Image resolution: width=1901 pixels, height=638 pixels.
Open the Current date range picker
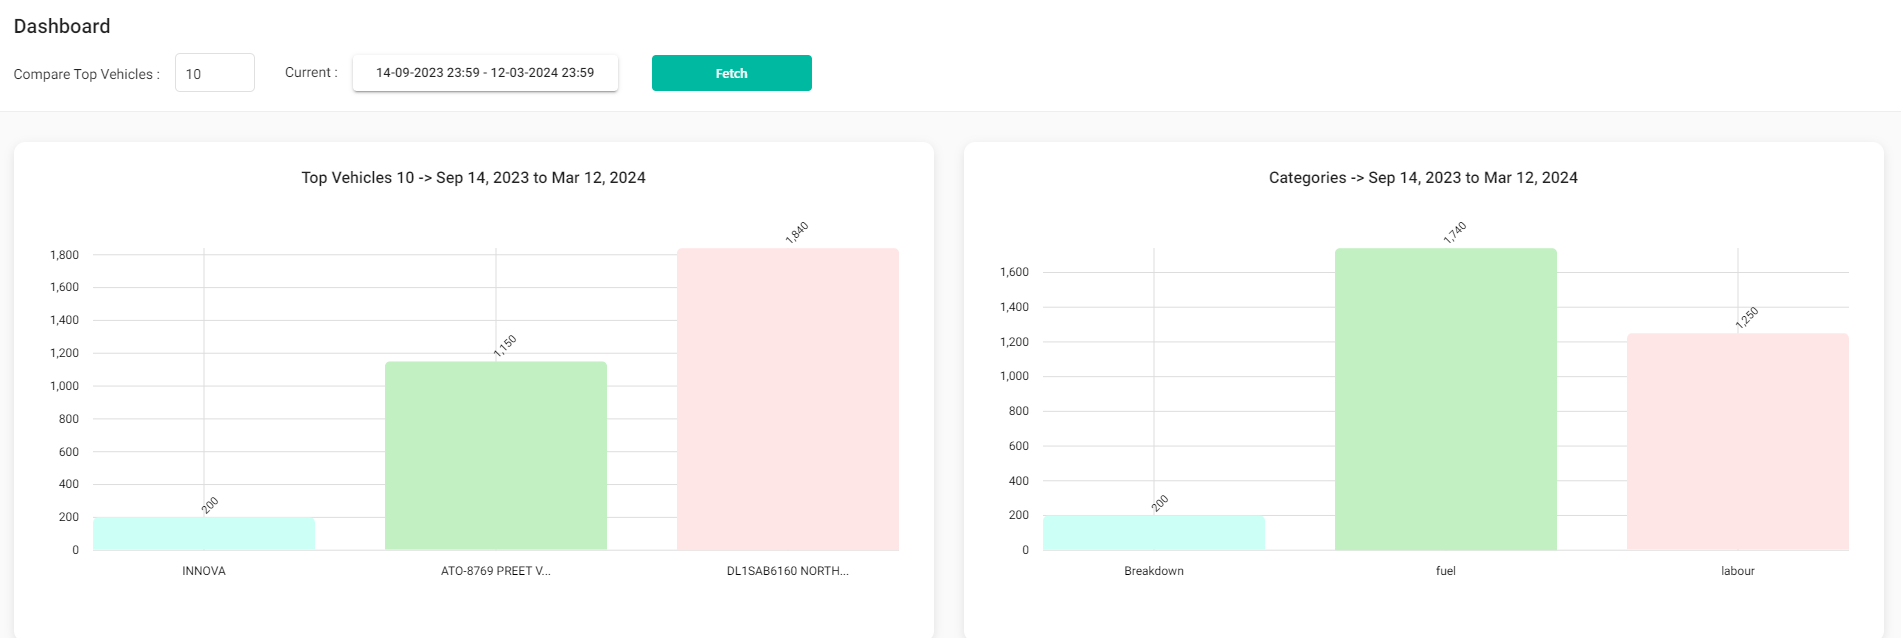point(485,73)
